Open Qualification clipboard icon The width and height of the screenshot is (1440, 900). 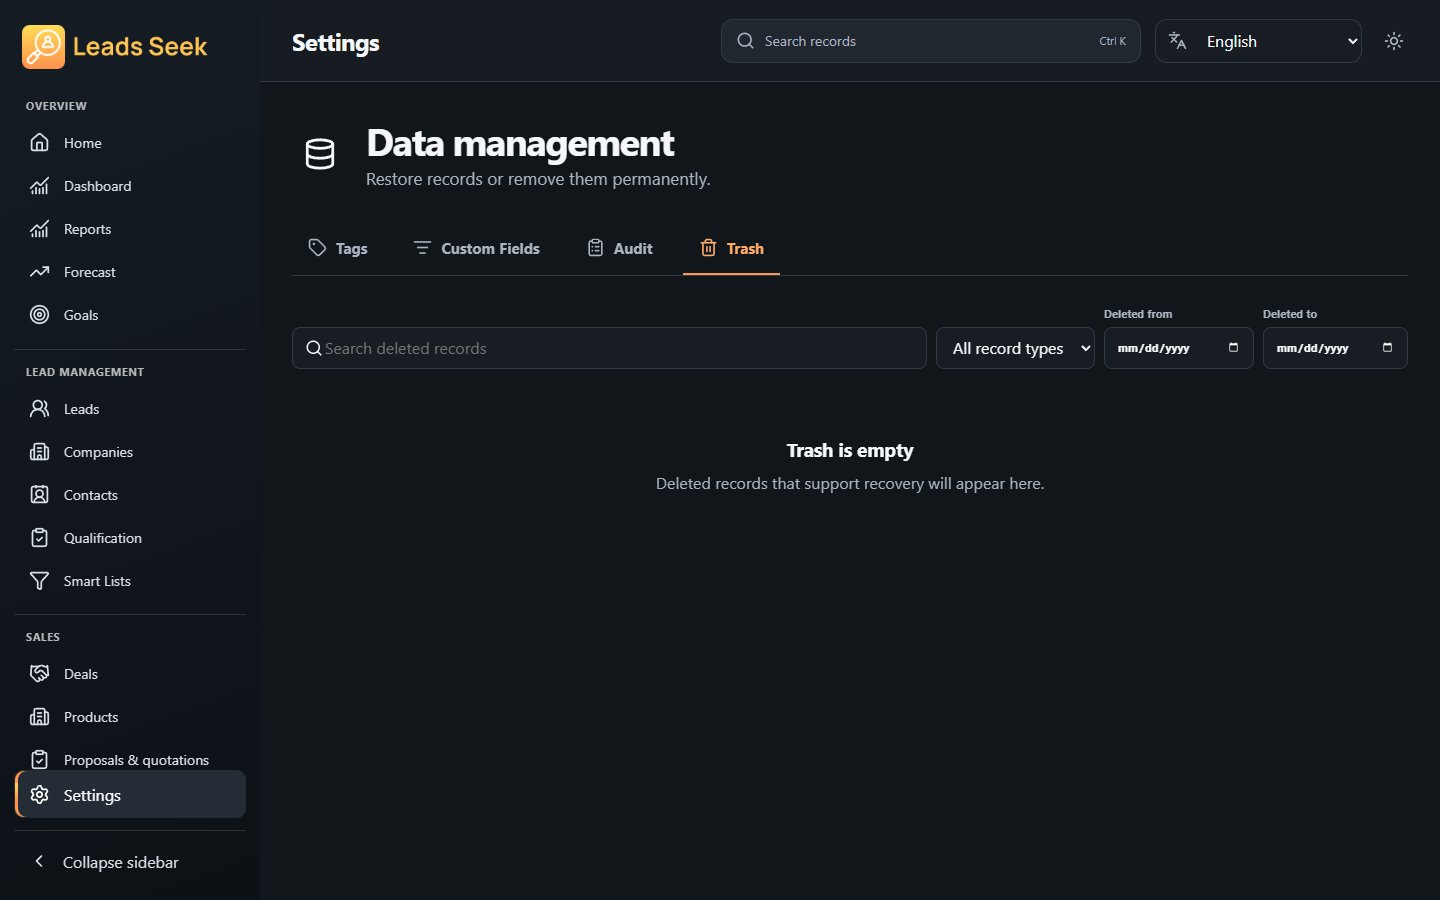(x=39, y=538)
